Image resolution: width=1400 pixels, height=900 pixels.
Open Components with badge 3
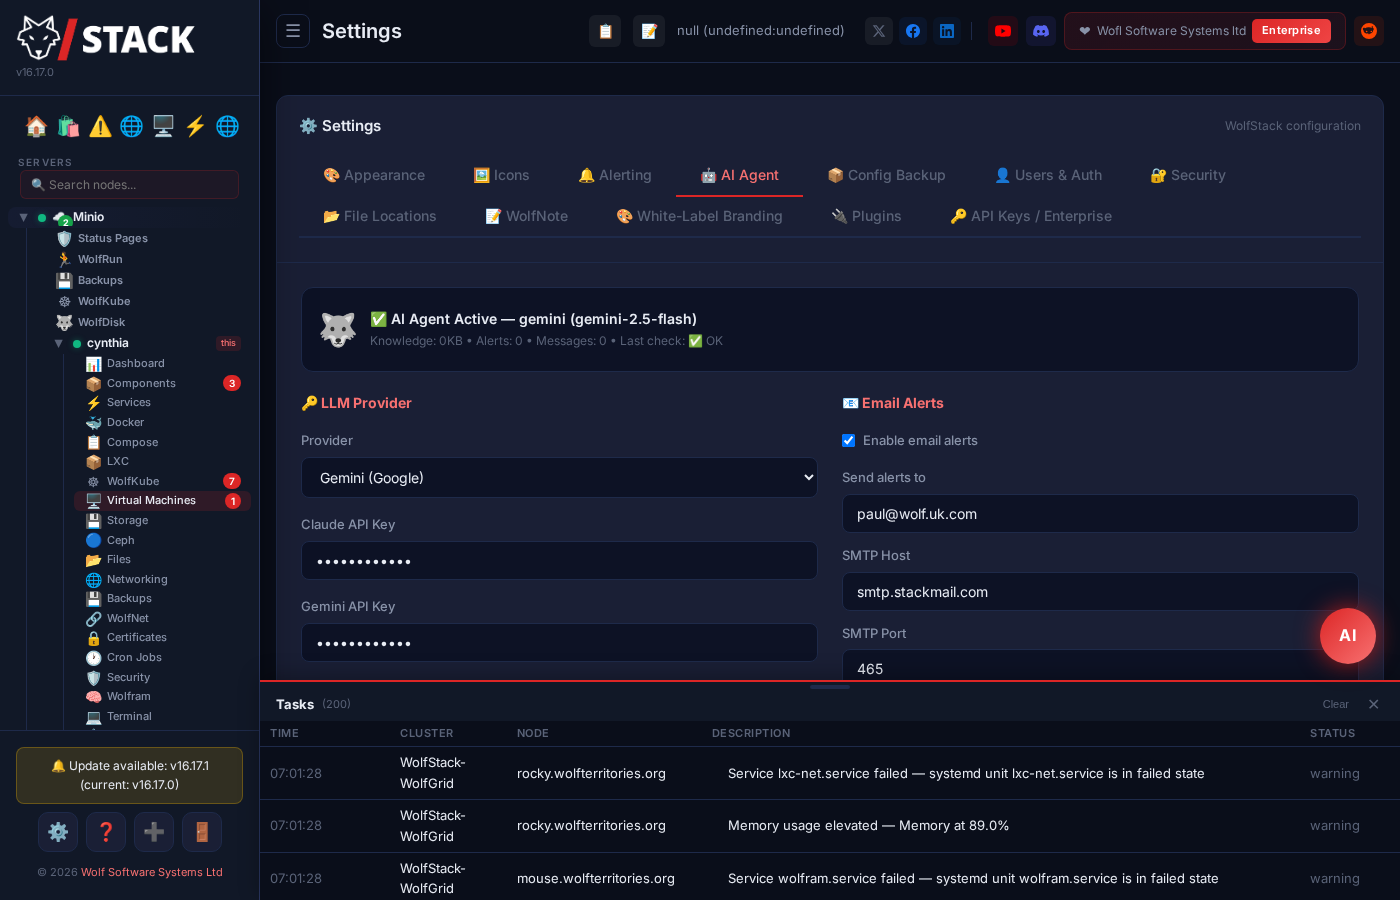click(141, 383)
